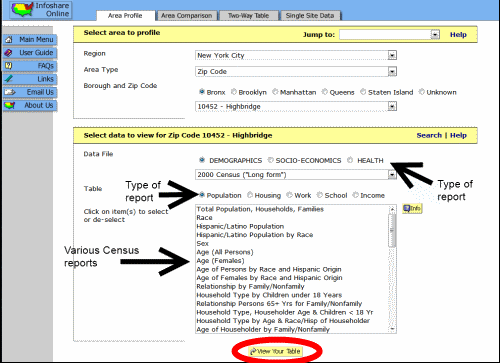Open the Jump to dropdown
This screenshot has height=363, width=500.
[390, 34]
